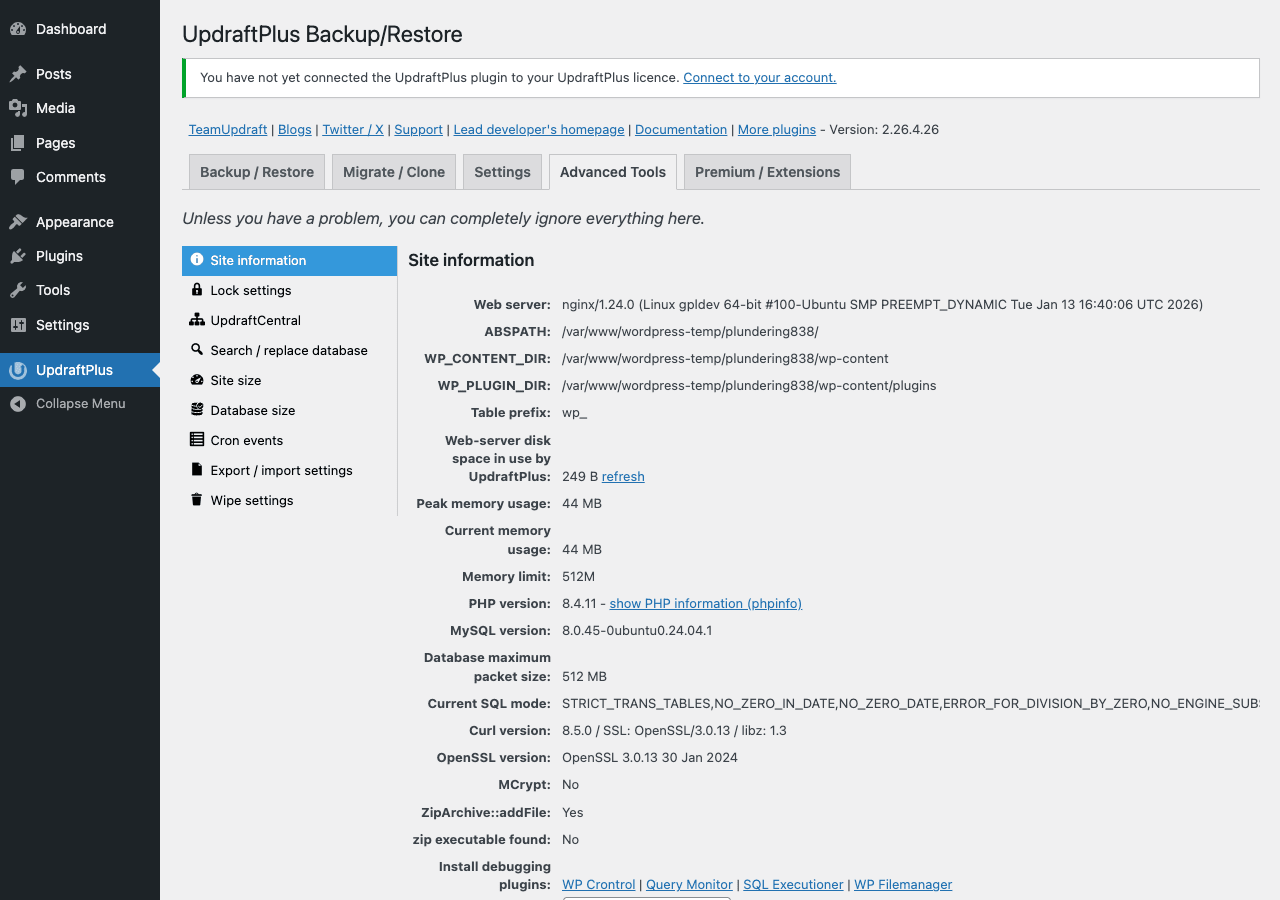
Task: Click the Search / replace magnifier icon
Action: point(197,350)
